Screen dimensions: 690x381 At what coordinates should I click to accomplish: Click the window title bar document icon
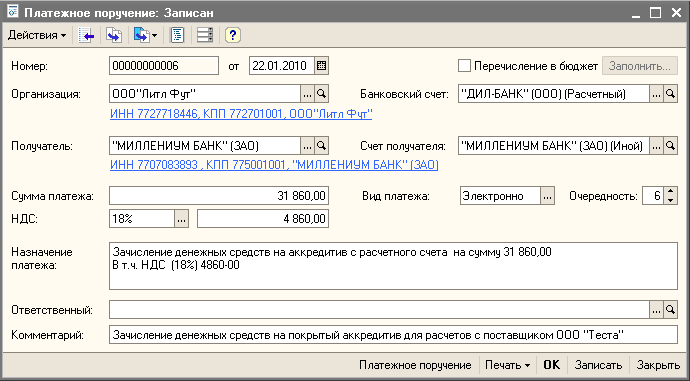(13, 12)
